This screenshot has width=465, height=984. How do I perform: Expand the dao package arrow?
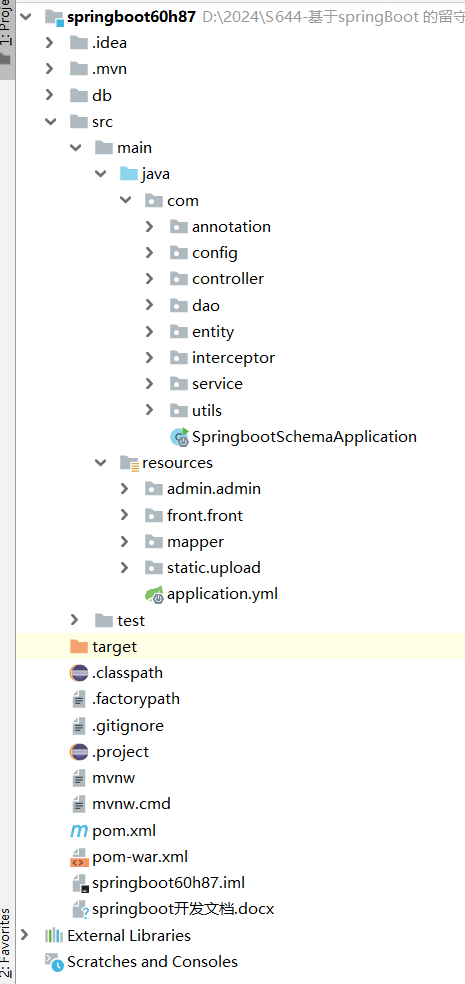pos(149,305)
